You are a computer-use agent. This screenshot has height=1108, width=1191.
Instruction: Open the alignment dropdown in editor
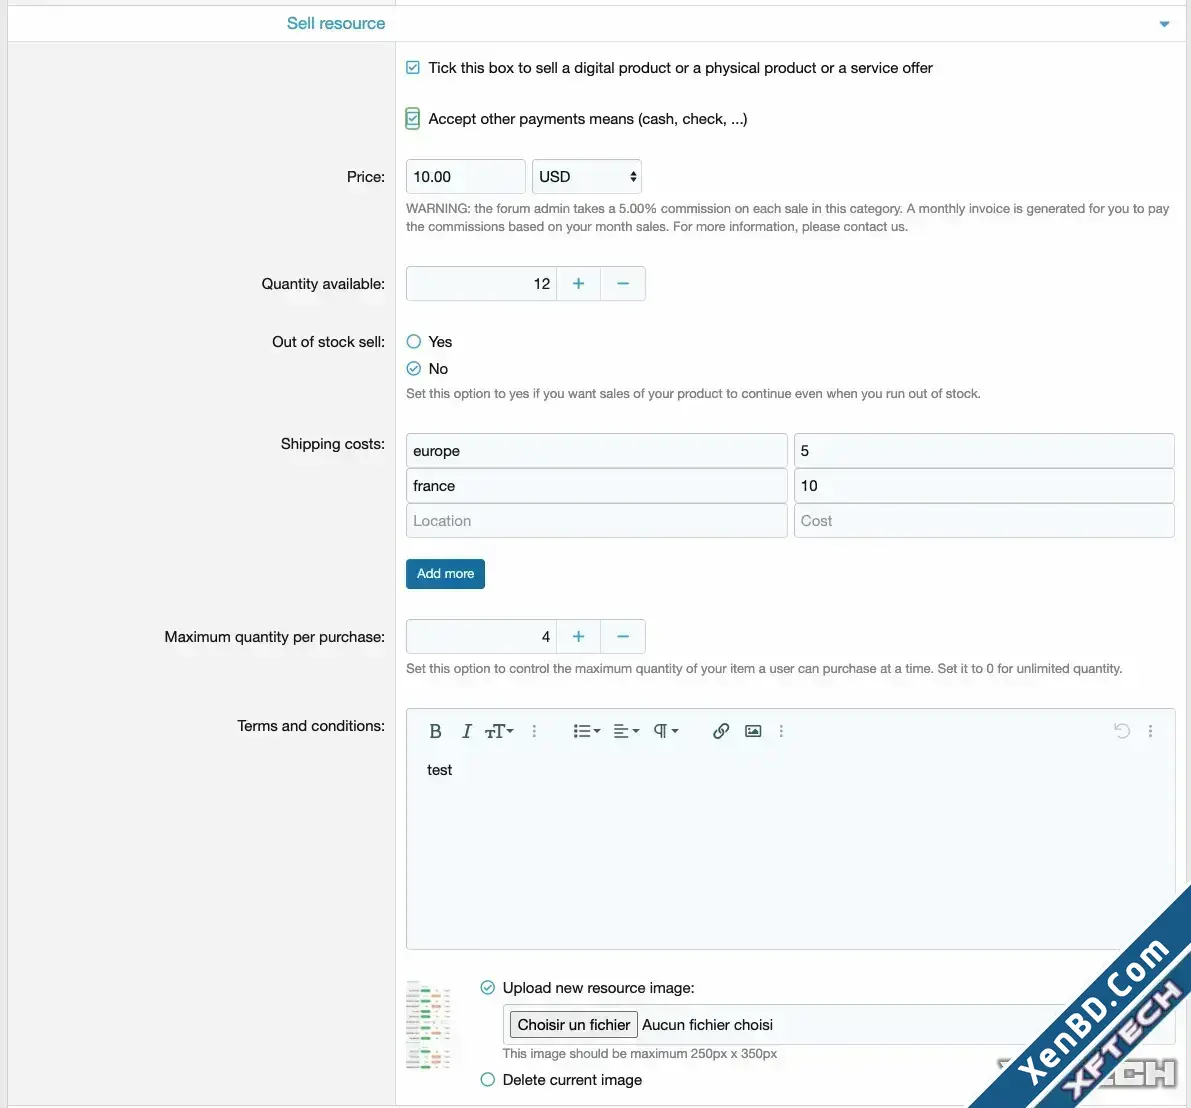626,731
